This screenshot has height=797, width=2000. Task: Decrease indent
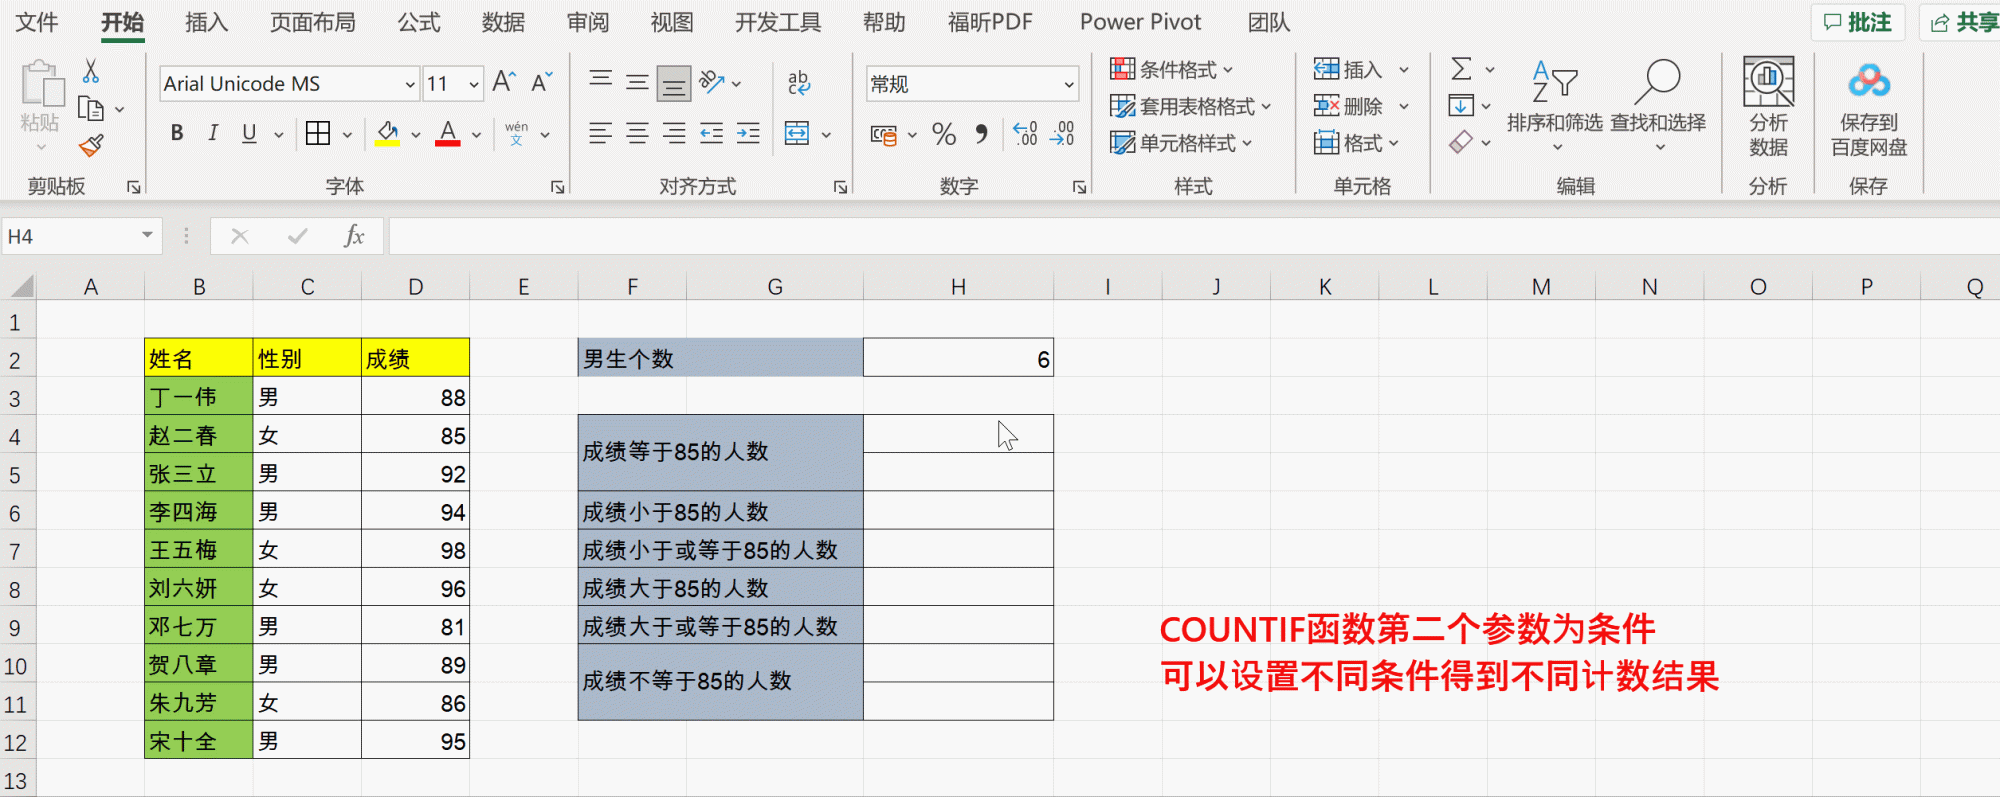click(x=711, y=133)
